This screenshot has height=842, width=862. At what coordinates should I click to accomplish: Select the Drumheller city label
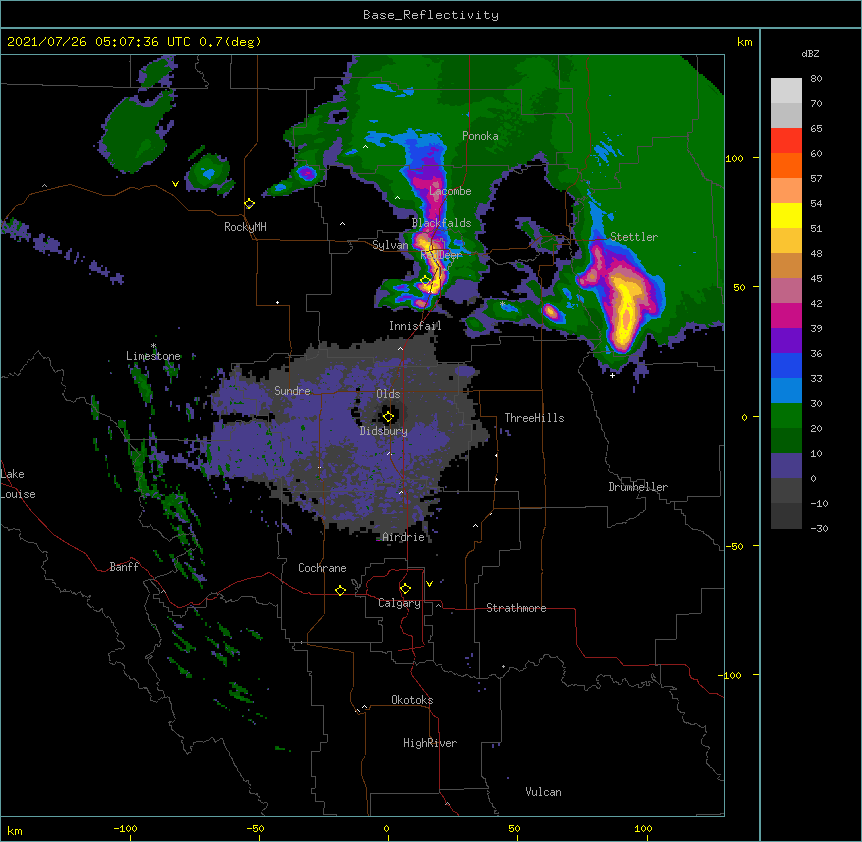638,487
